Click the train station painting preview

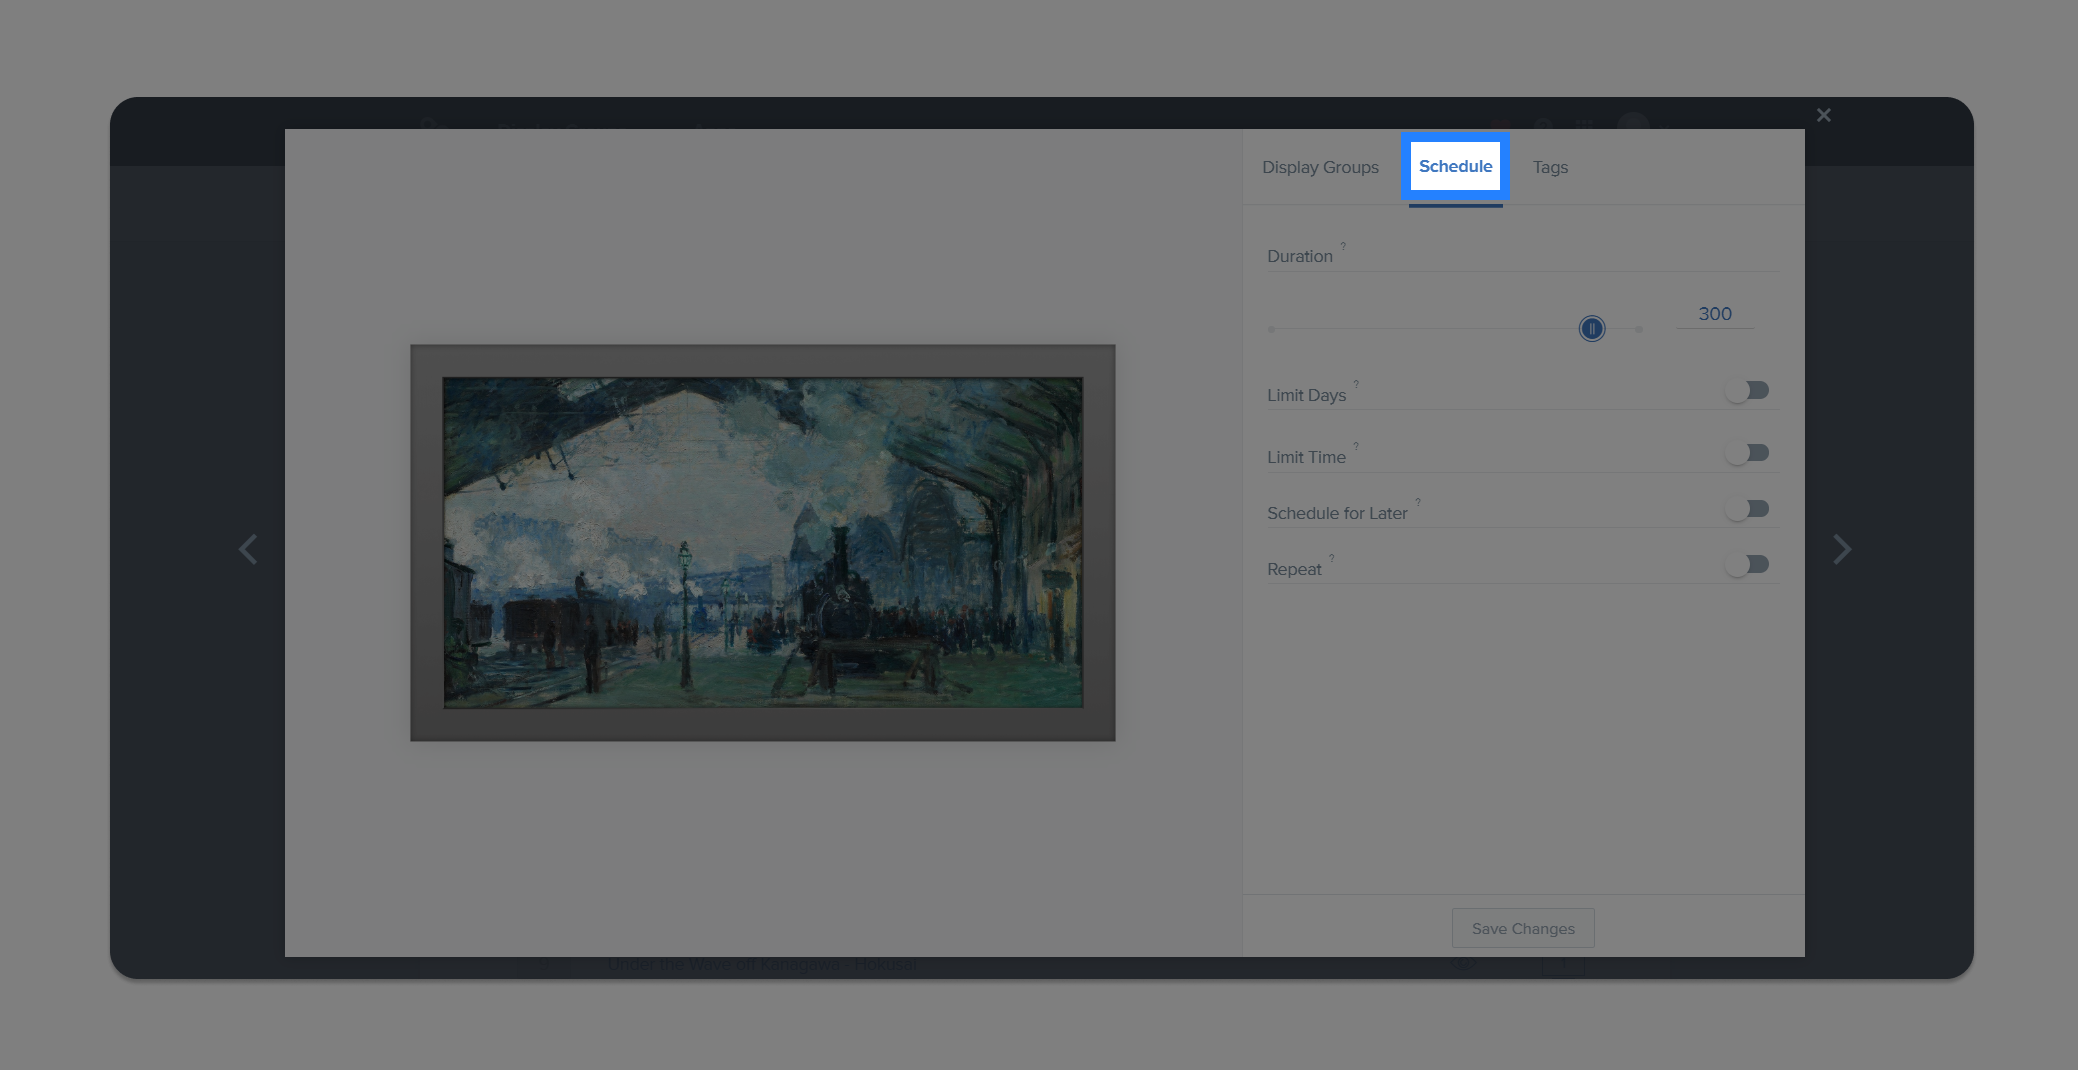[763, 543]
